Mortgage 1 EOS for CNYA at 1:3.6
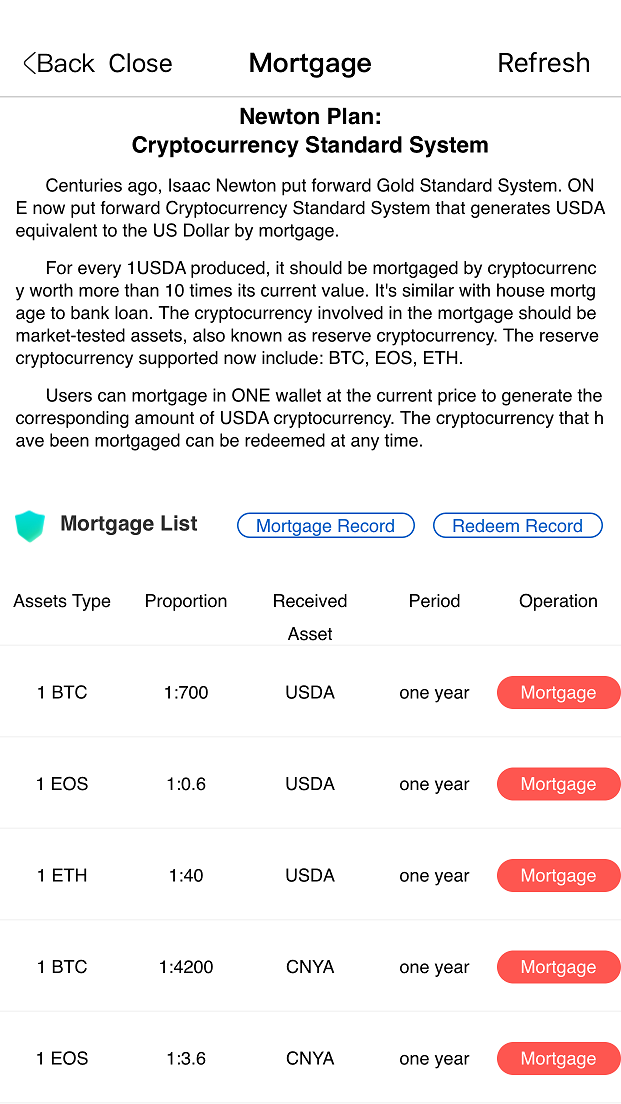 pos(558,1059)
